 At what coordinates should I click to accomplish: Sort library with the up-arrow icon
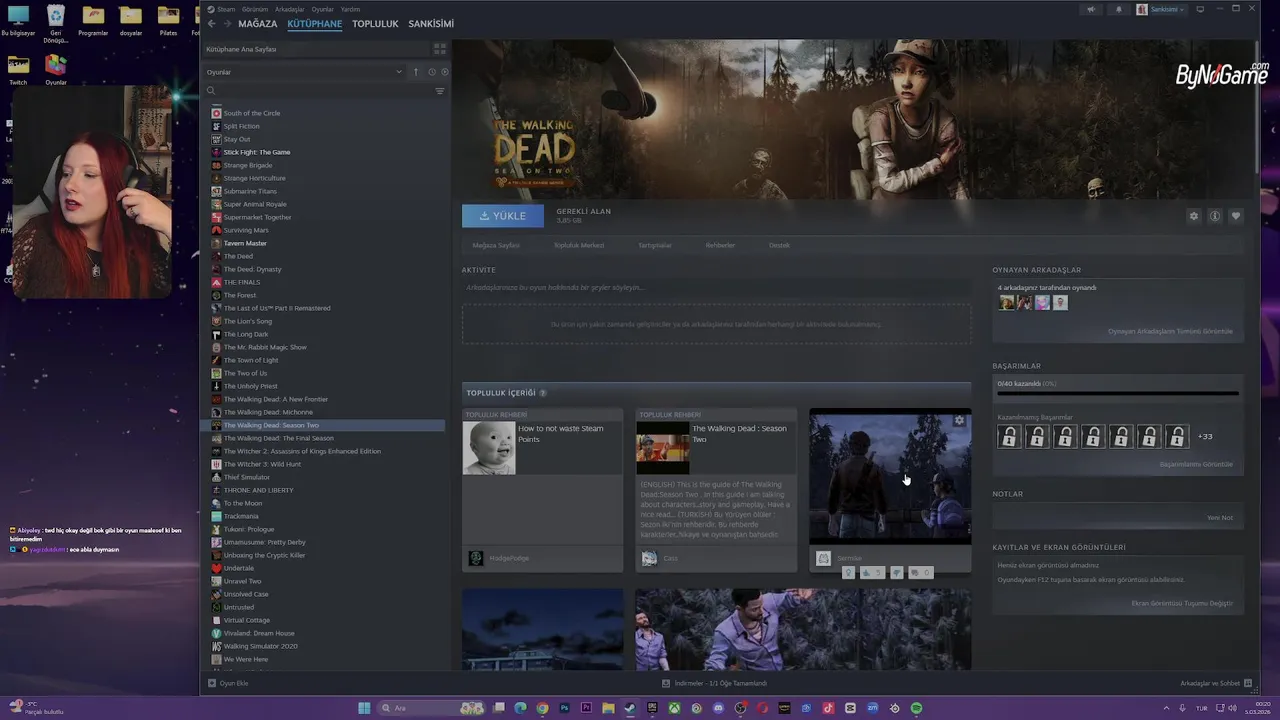[x=416, y=72]
